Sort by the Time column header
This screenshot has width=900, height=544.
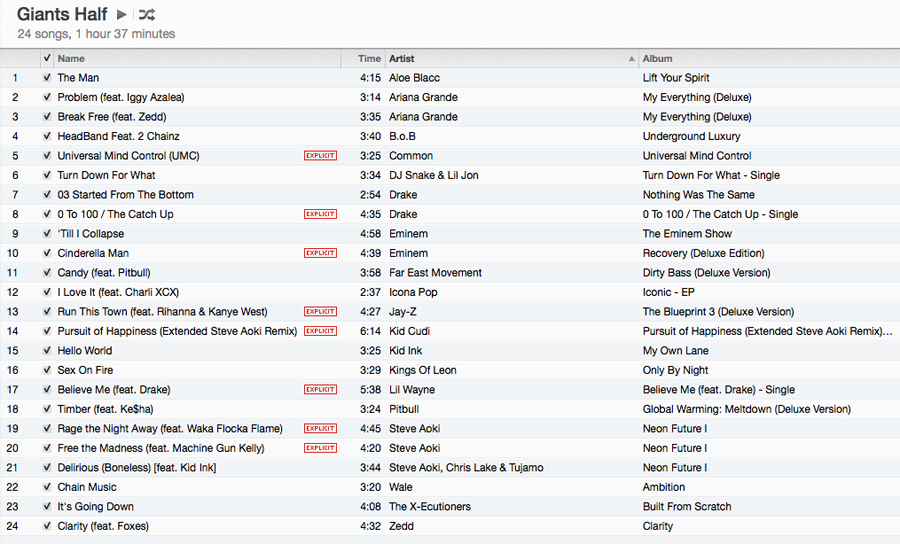[369, 59]
